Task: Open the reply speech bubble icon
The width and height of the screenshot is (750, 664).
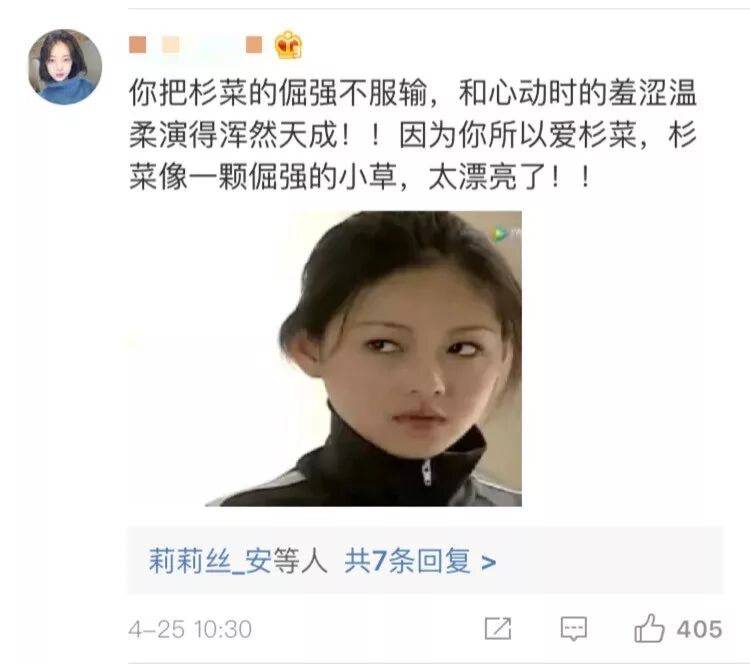Action: [574, 629]
